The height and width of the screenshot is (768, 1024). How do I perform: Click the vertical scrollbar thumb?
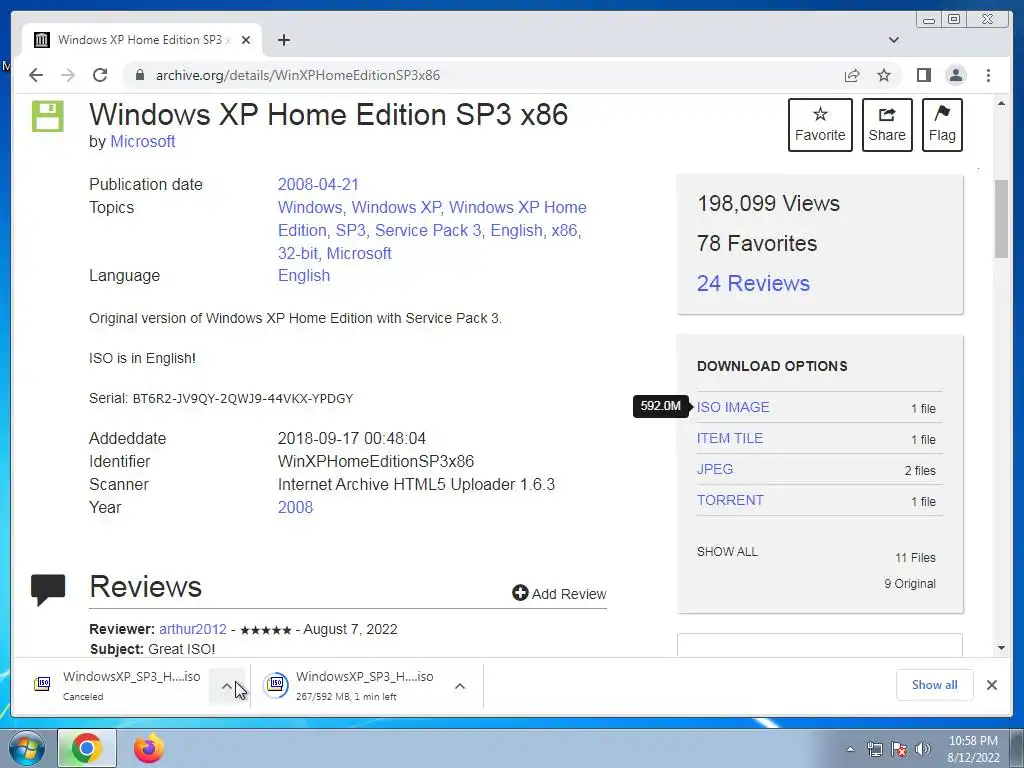(1002, 219)
